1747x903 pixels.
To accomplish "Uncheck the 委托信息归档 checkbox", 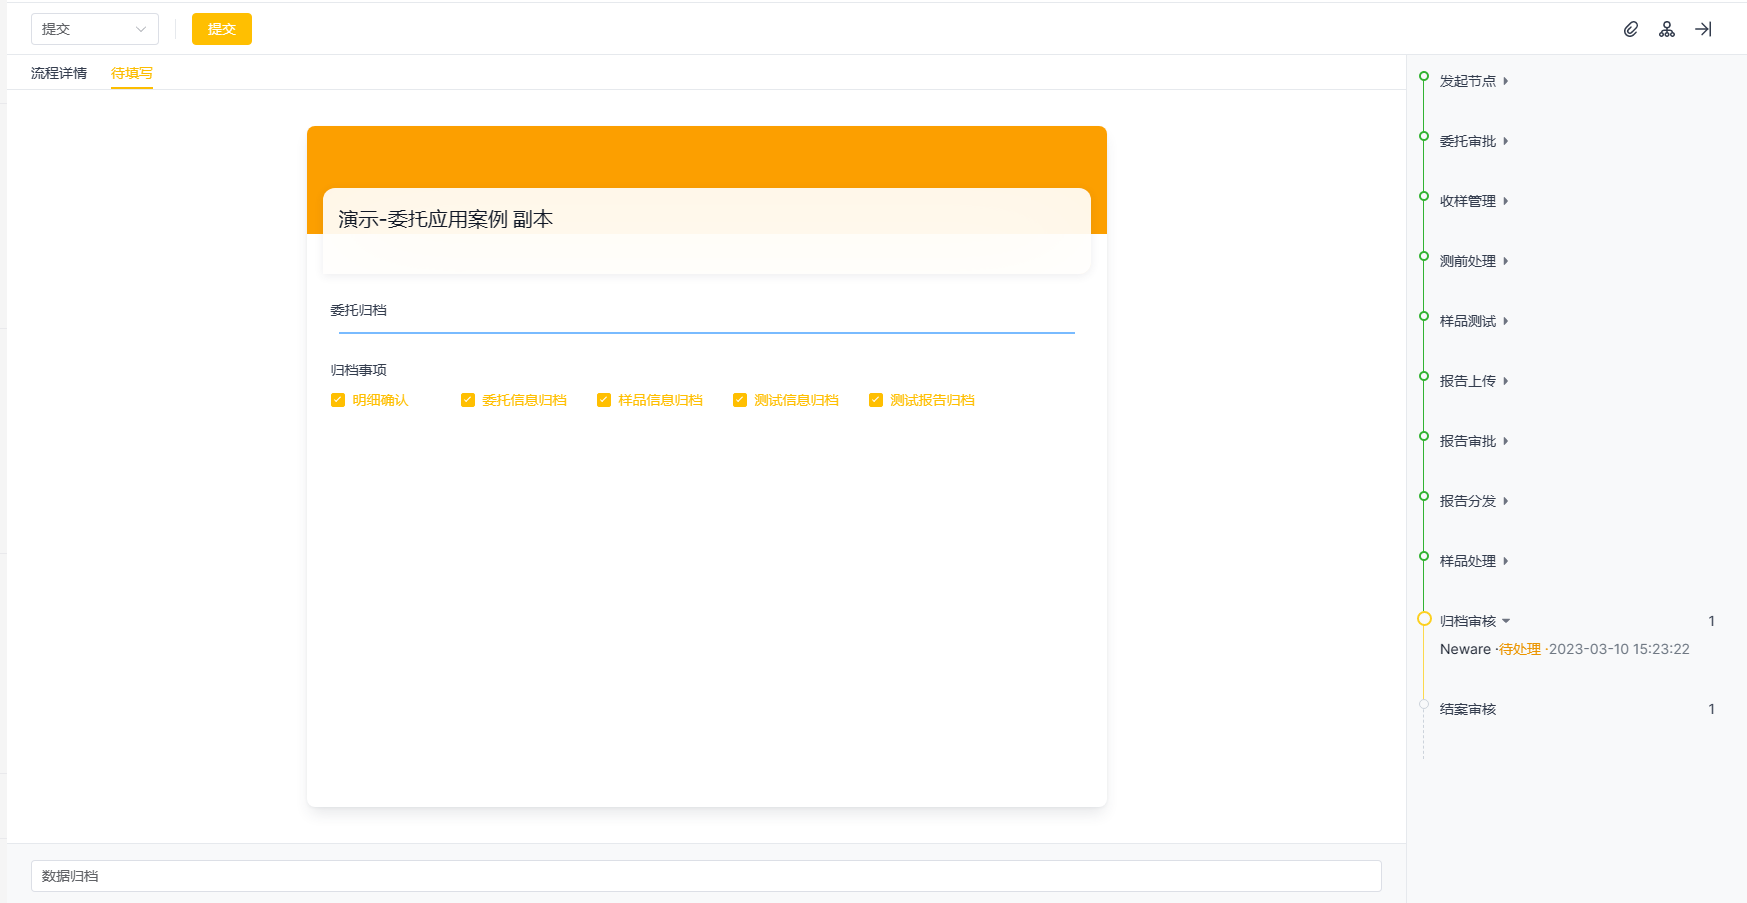I will 468,400.
